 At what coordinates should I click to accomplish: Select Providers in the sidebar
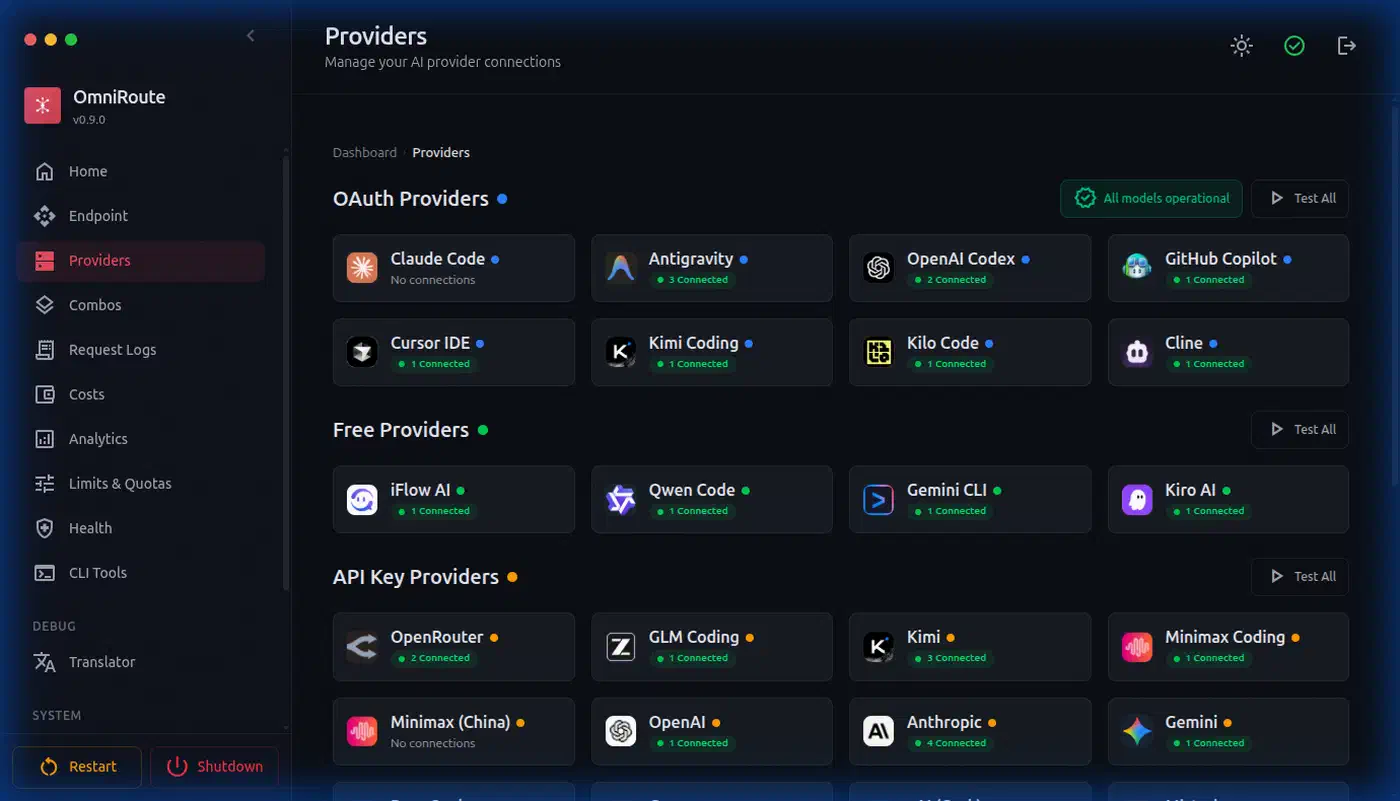pos(141,261)
